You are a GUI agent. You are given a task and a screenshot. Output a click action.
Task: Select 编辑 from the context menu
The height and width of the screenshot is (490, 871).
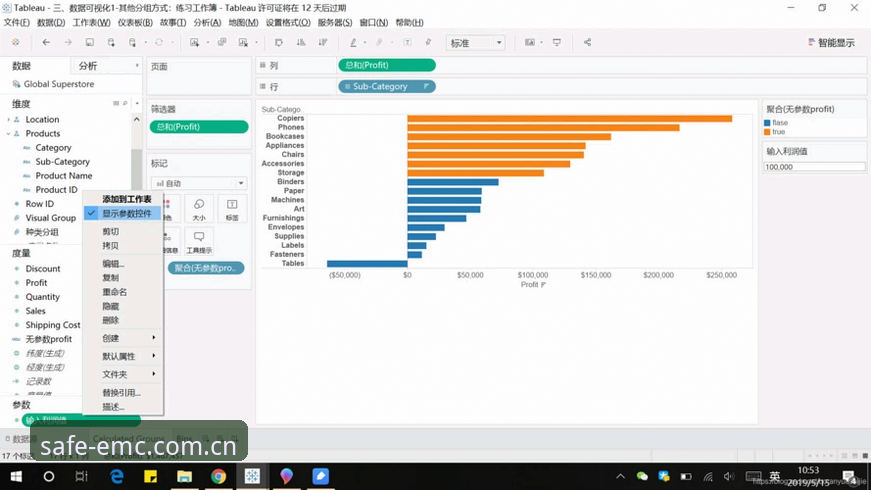113,263
